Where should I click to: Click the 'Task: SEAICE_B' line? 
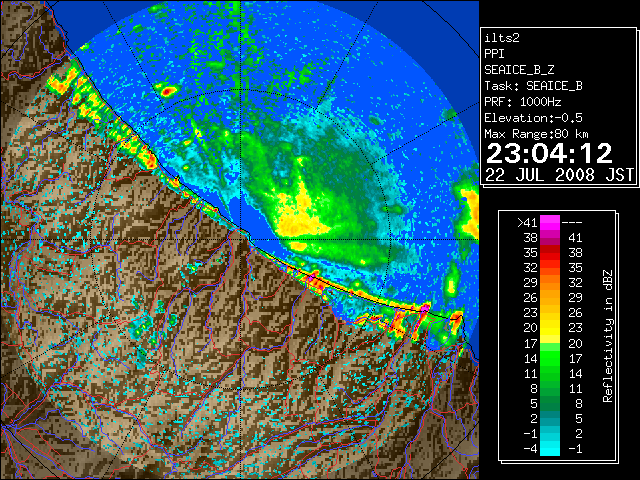[x=533, y=86]
